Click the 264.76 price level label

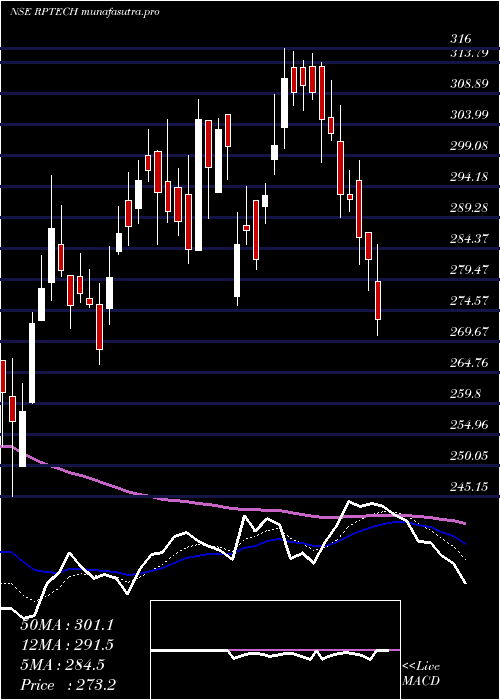pos(468,363)
